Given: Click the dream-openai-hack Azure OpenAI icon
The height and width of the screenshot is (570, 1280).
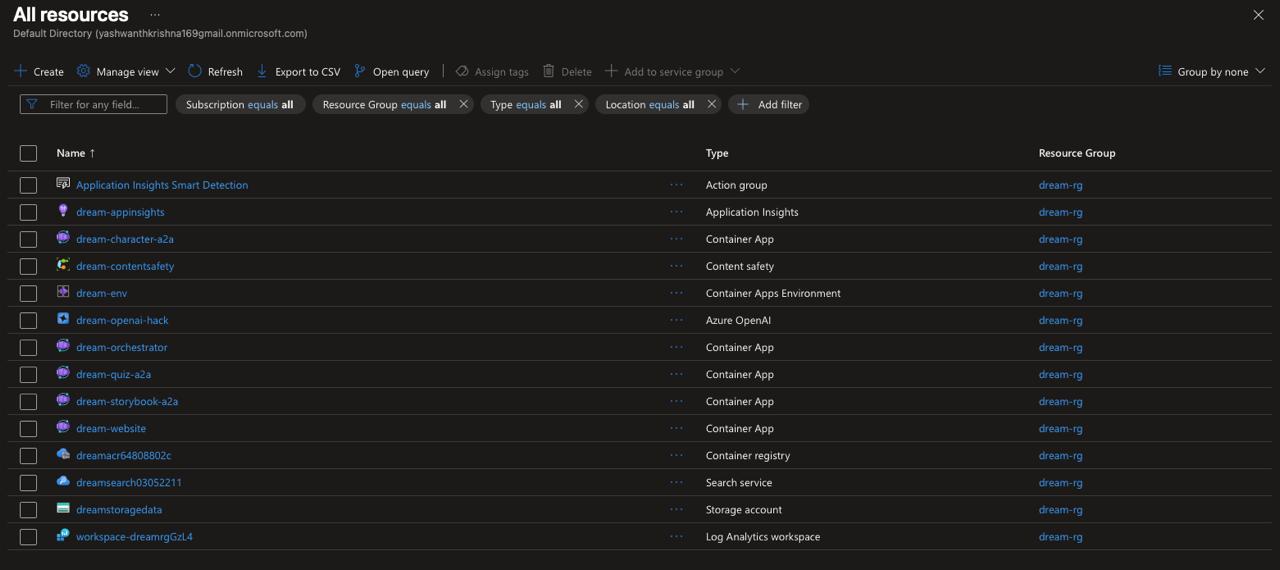Looking at the screenshot, I should coord(63,319).
